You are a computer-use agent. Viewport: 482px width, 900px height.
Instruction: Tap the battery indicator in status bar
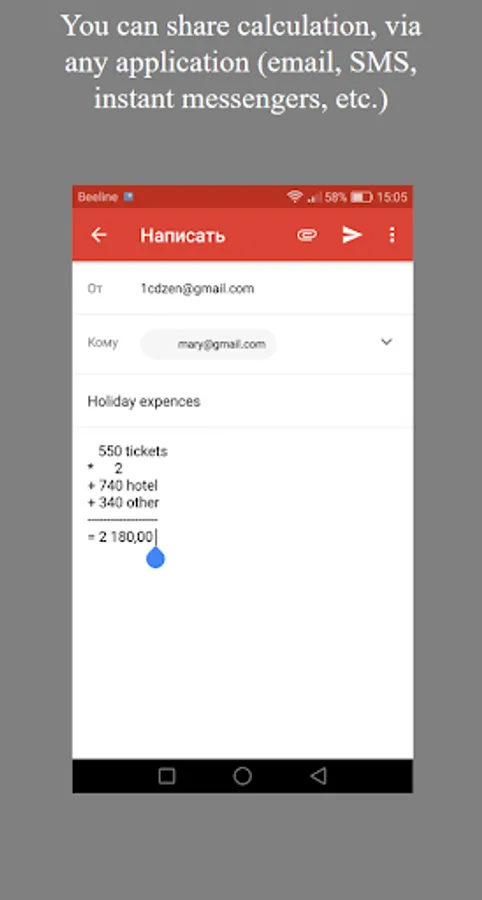pyautogui.click(x=362, y=197)
